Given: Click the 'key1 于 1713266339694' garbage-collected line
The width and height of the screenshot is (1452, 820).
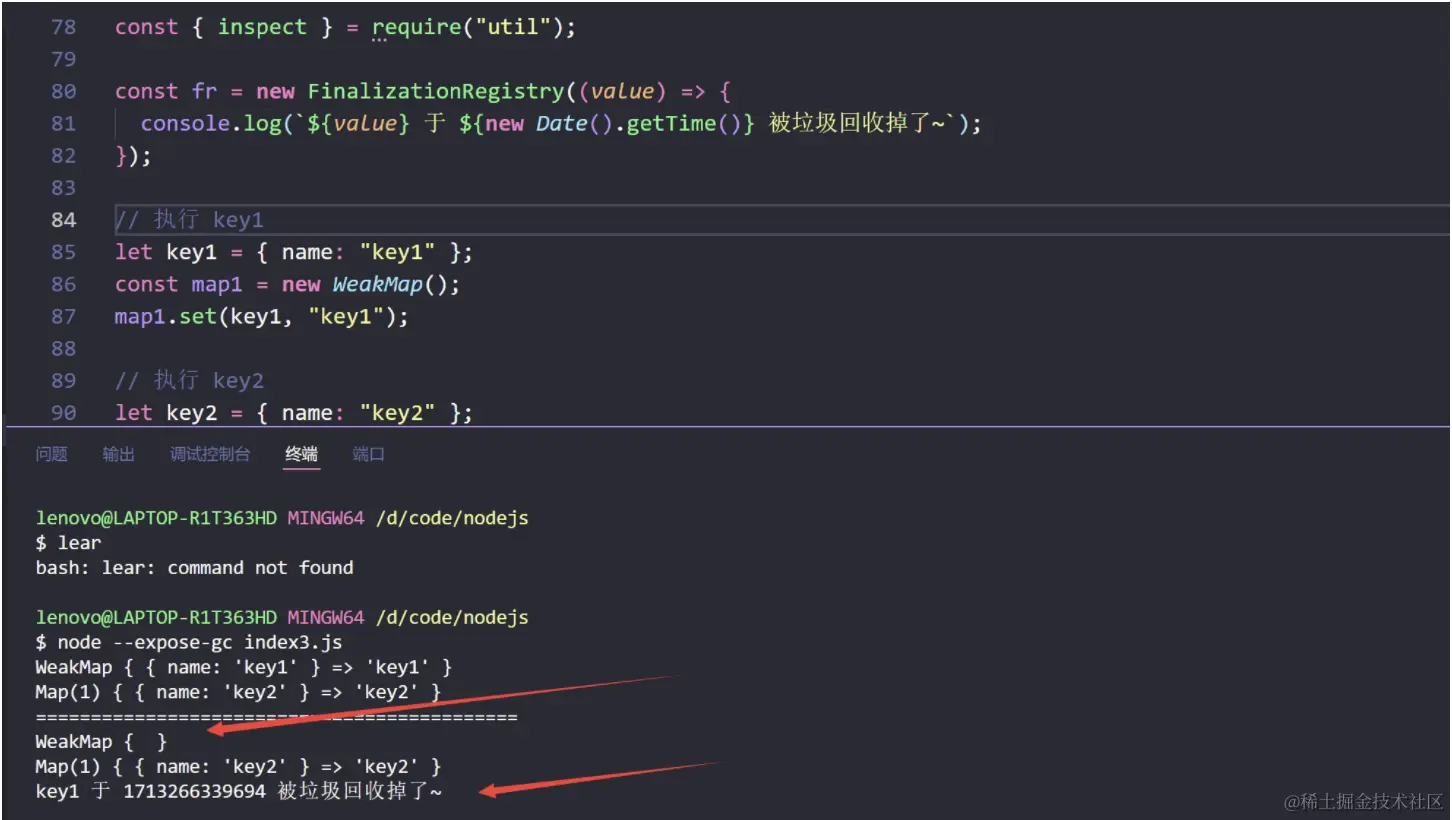Looking at the screenshot, I should (239, 792).
